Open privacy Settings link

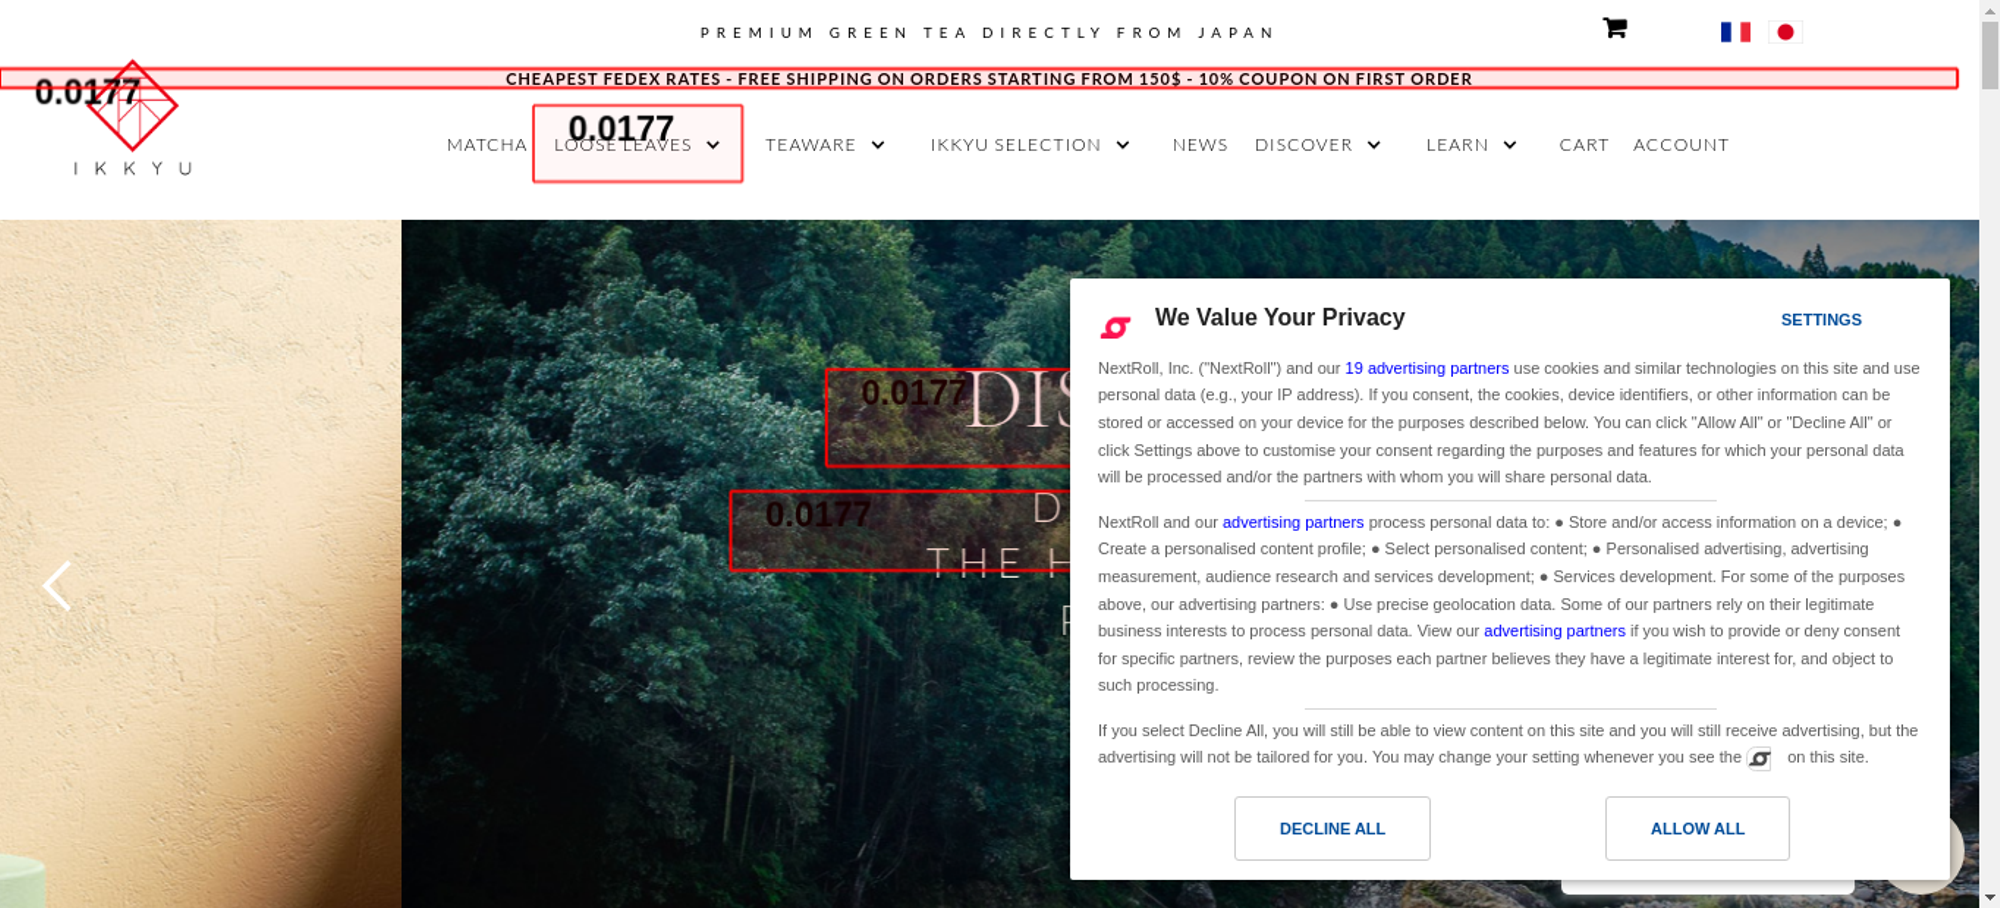point(1821,320)
